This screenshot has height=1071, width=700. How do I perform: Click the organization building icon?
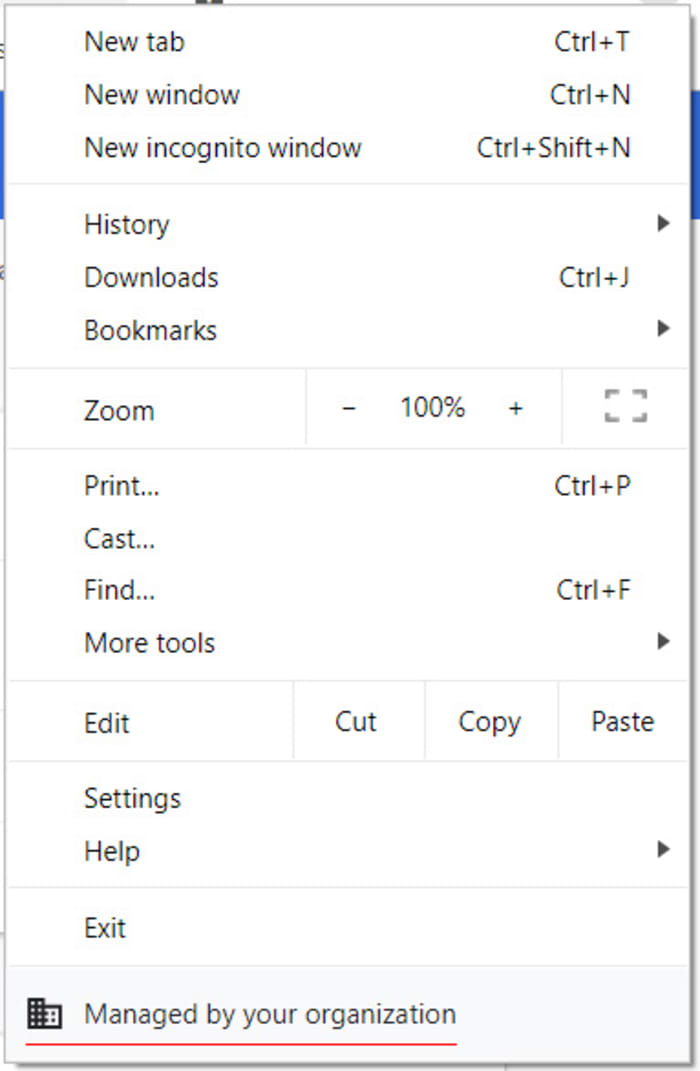pyautogui.click(x=44, y=1014)
